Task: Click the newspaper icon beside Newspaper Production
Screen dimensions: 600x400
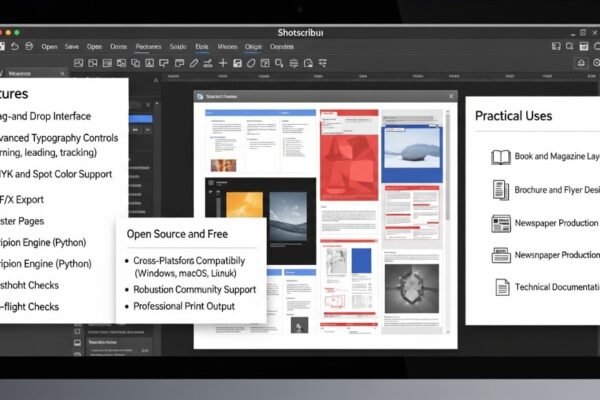Action: (x=501, y=224)
